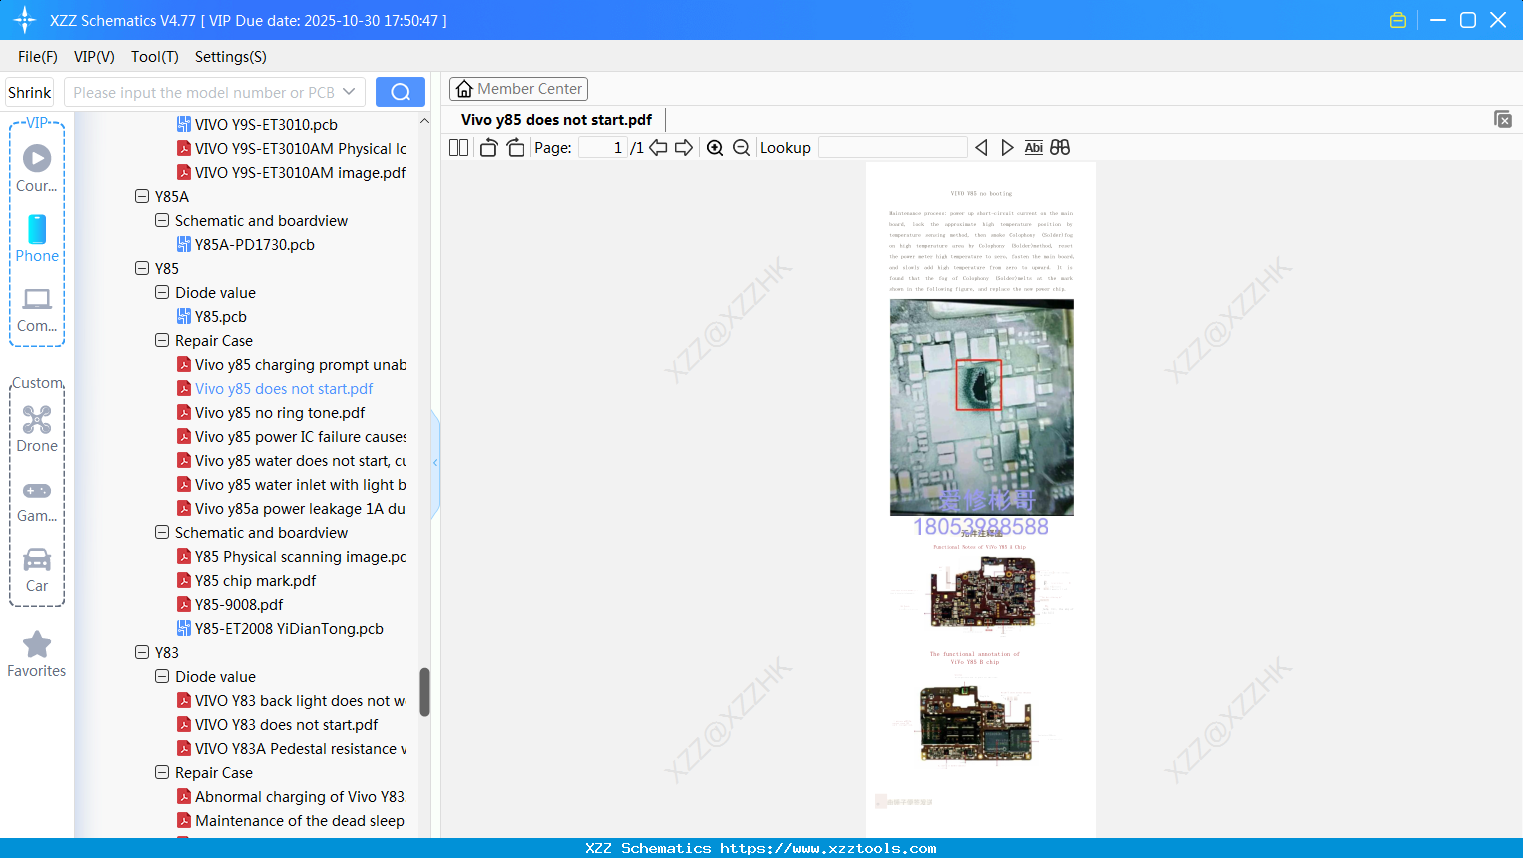Image resolution: width=1523 pixels, height=858 pixels.
Task: Open the File(F) menu
Action: pyautogui.click(x=38, y=57)
